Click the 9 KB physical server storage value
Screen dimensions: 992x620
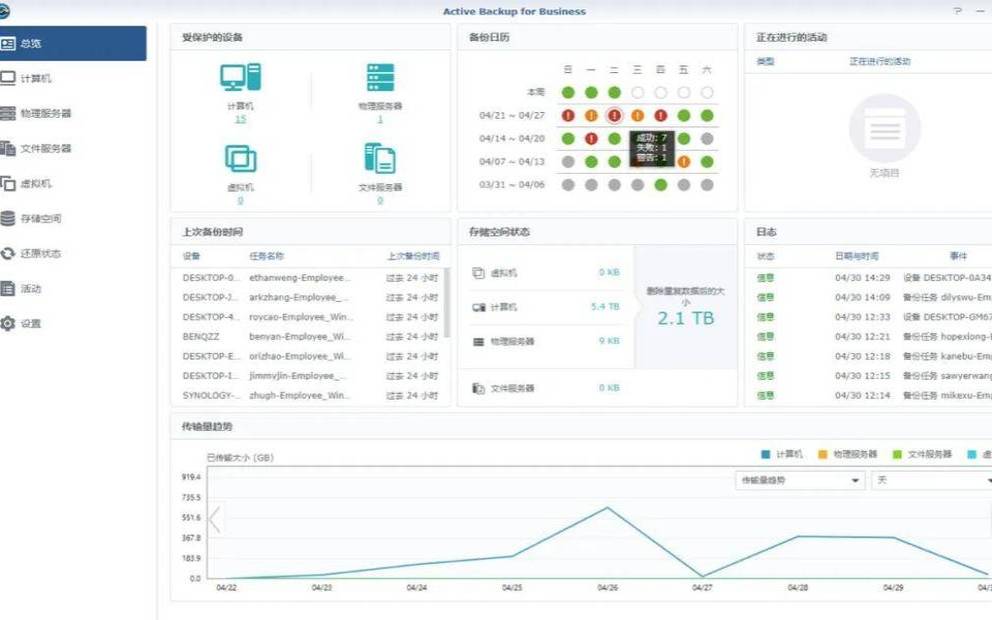[609, 341]
